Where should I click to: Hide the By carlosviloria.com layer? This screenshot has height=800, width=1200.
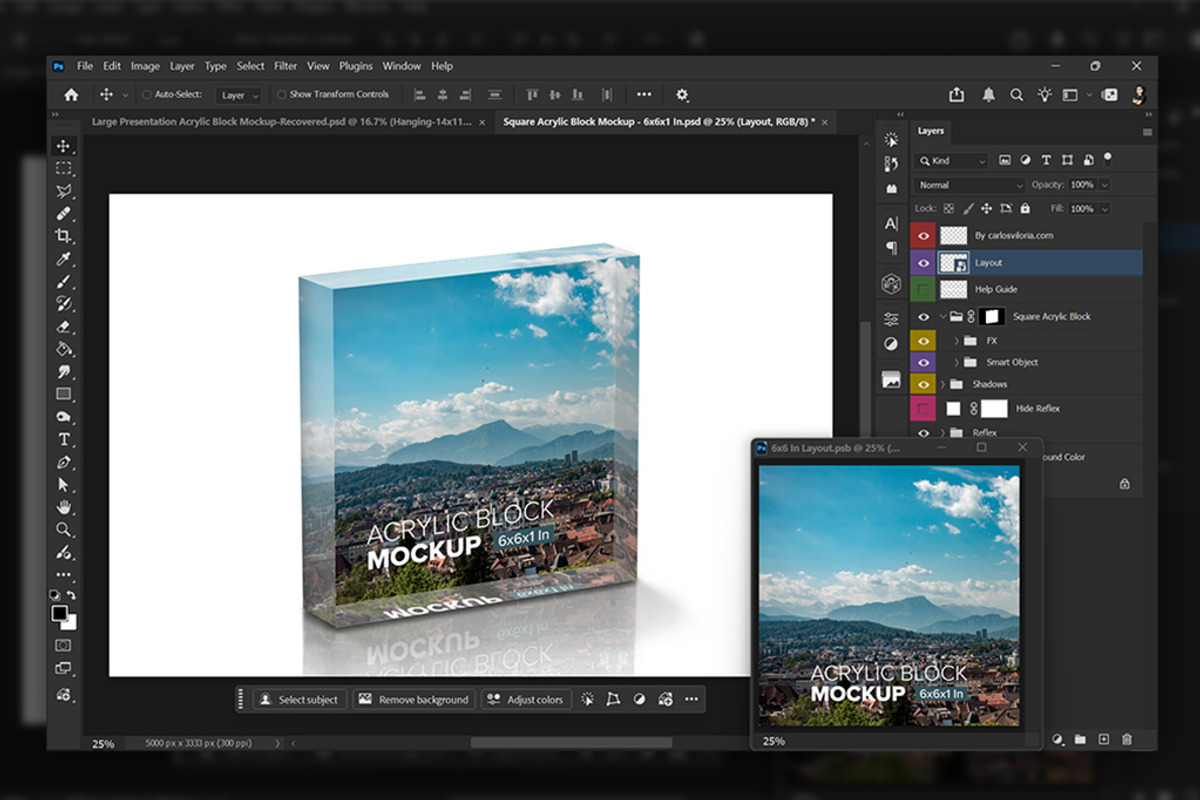[x=923, y=236]
